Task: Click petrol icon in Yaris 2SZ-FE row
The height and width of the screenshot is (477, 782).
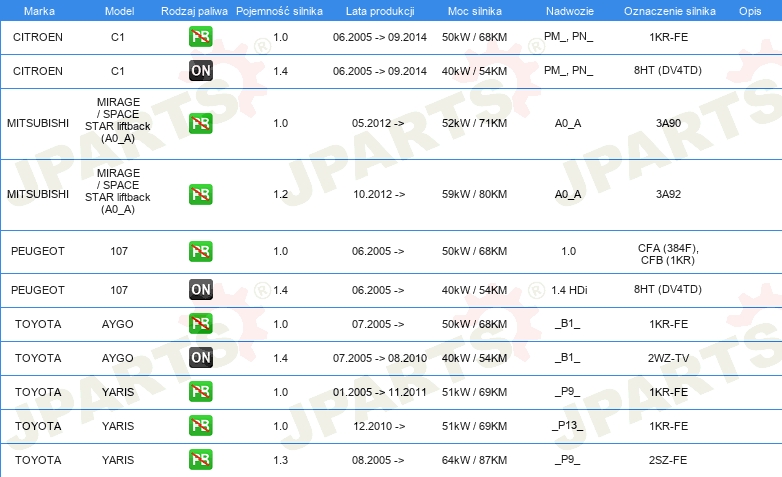Action: click(200, 460)
